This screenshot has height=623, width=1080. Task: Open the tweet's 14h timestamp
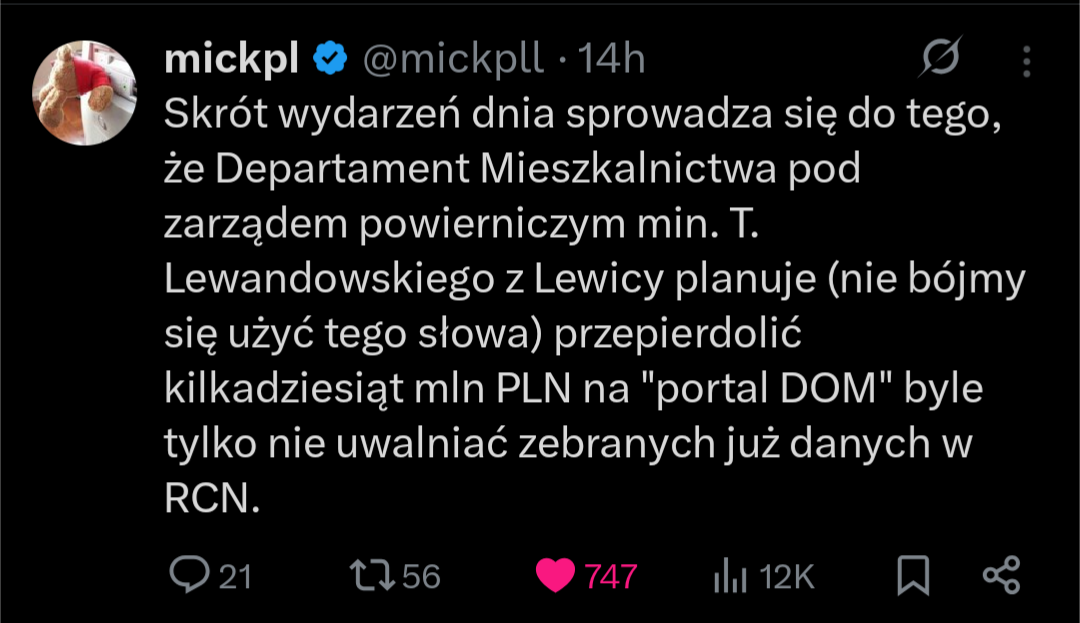tap(612, 60)
